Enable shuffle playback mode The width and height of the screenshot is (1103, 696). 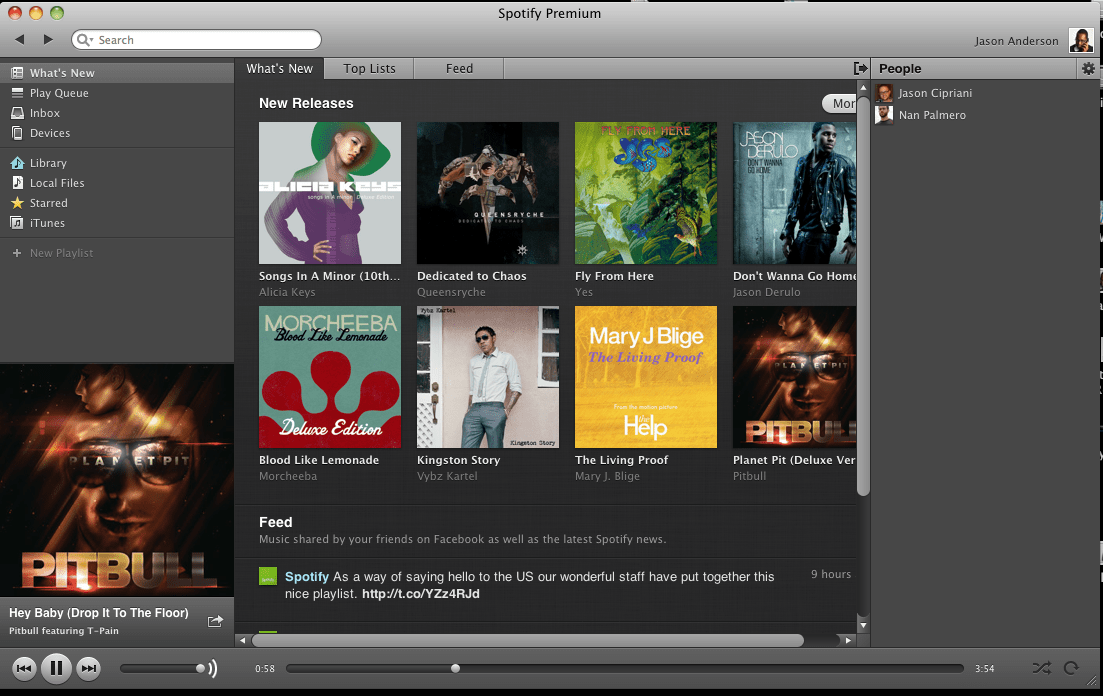tap(1040, 668)
